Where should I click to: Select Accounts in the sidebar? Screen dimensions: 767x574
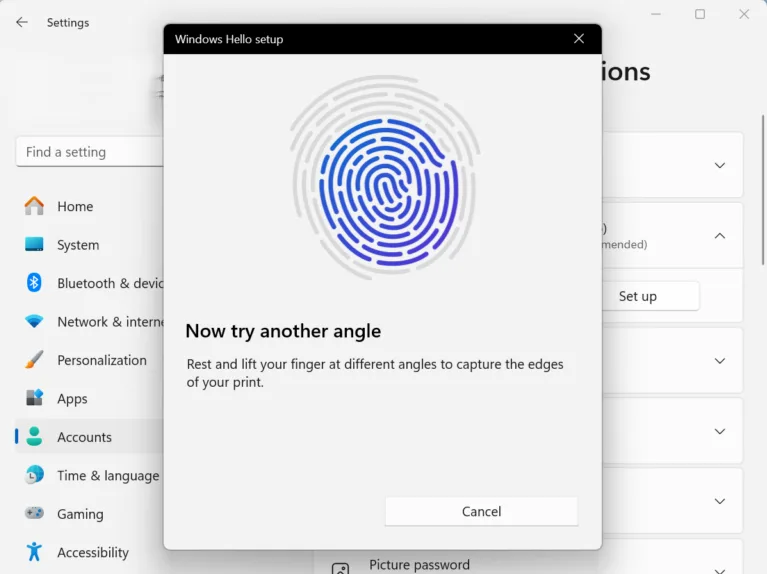pyautogui.click(x=89, y=436)
